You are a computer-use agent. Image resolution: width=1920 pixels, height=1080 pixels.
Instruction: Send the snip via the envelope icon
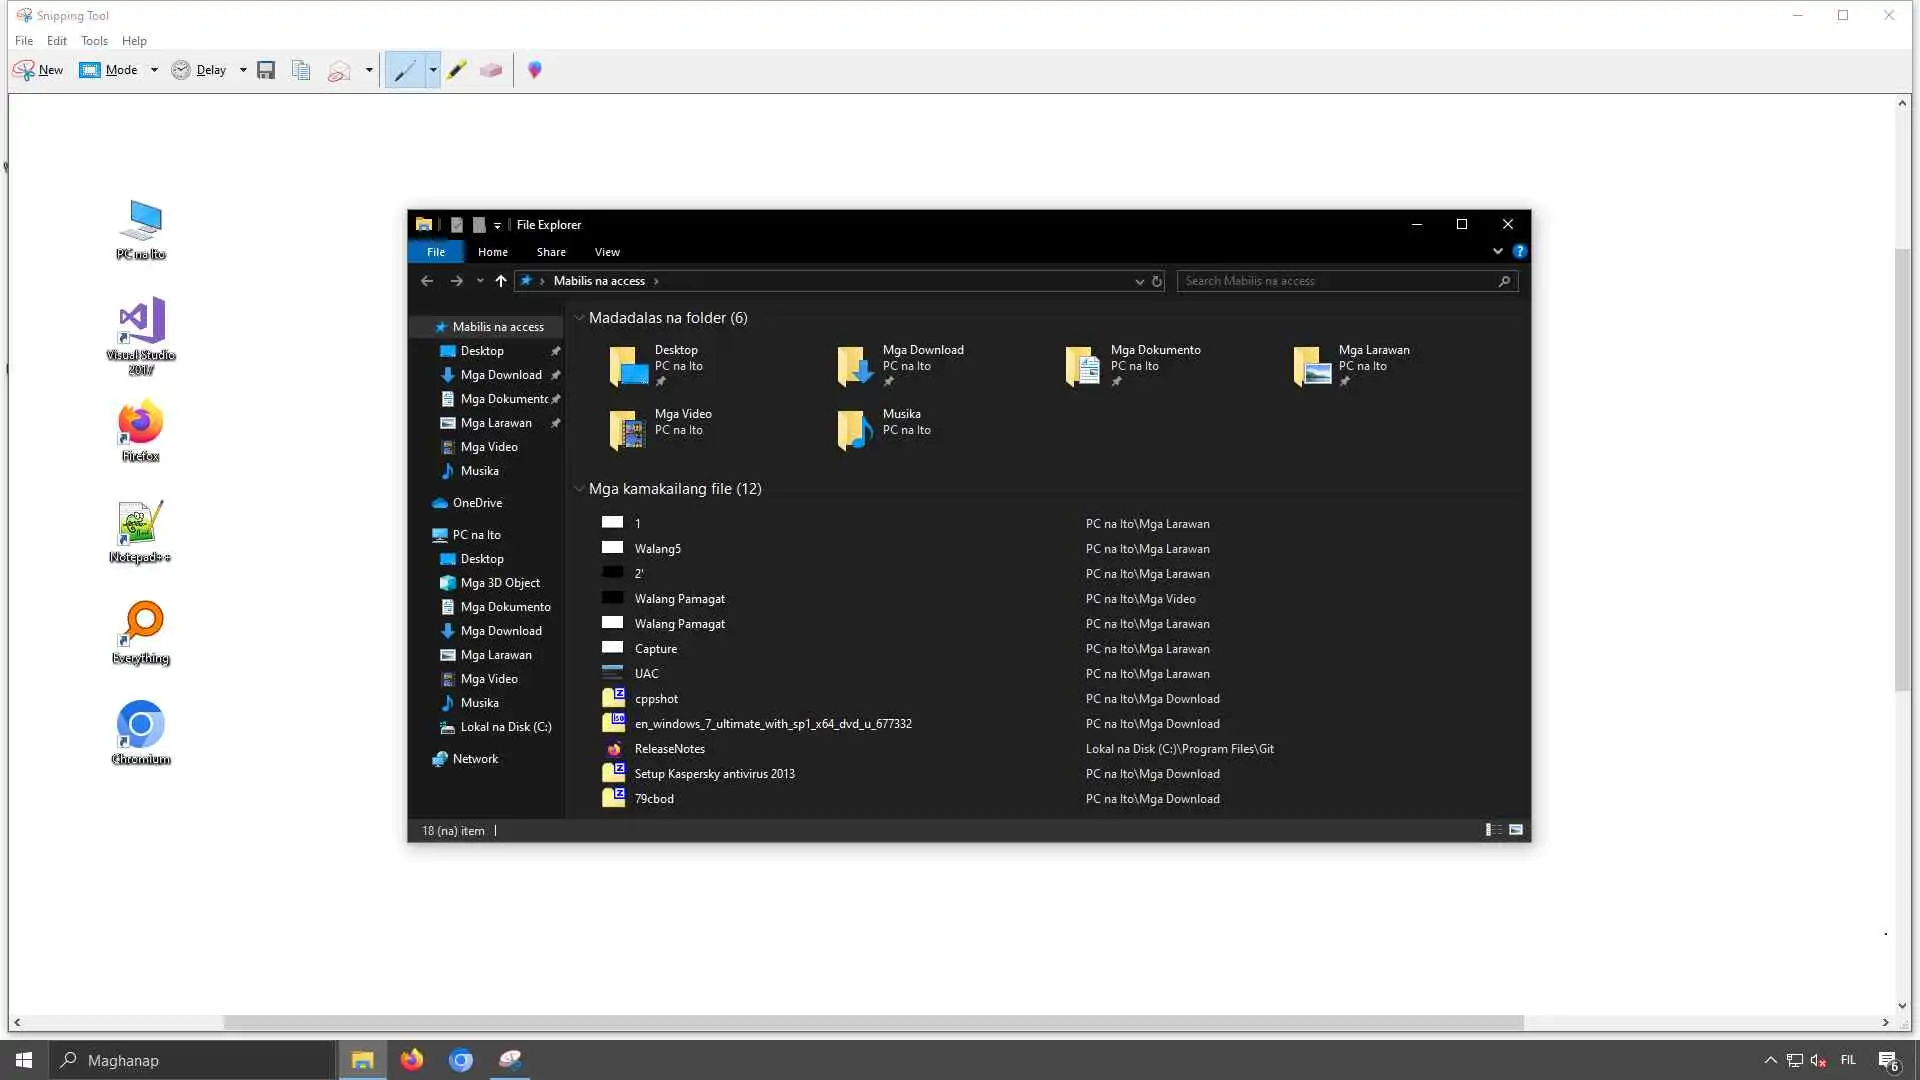coord(340,70)
